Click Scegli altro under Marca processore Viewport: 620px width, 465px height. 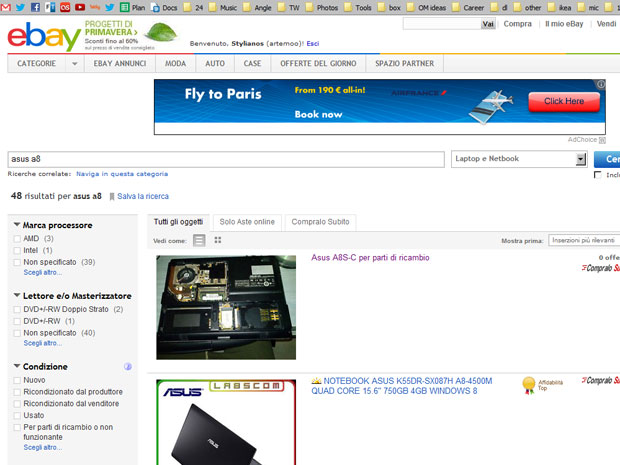click(x=43, y=272)
